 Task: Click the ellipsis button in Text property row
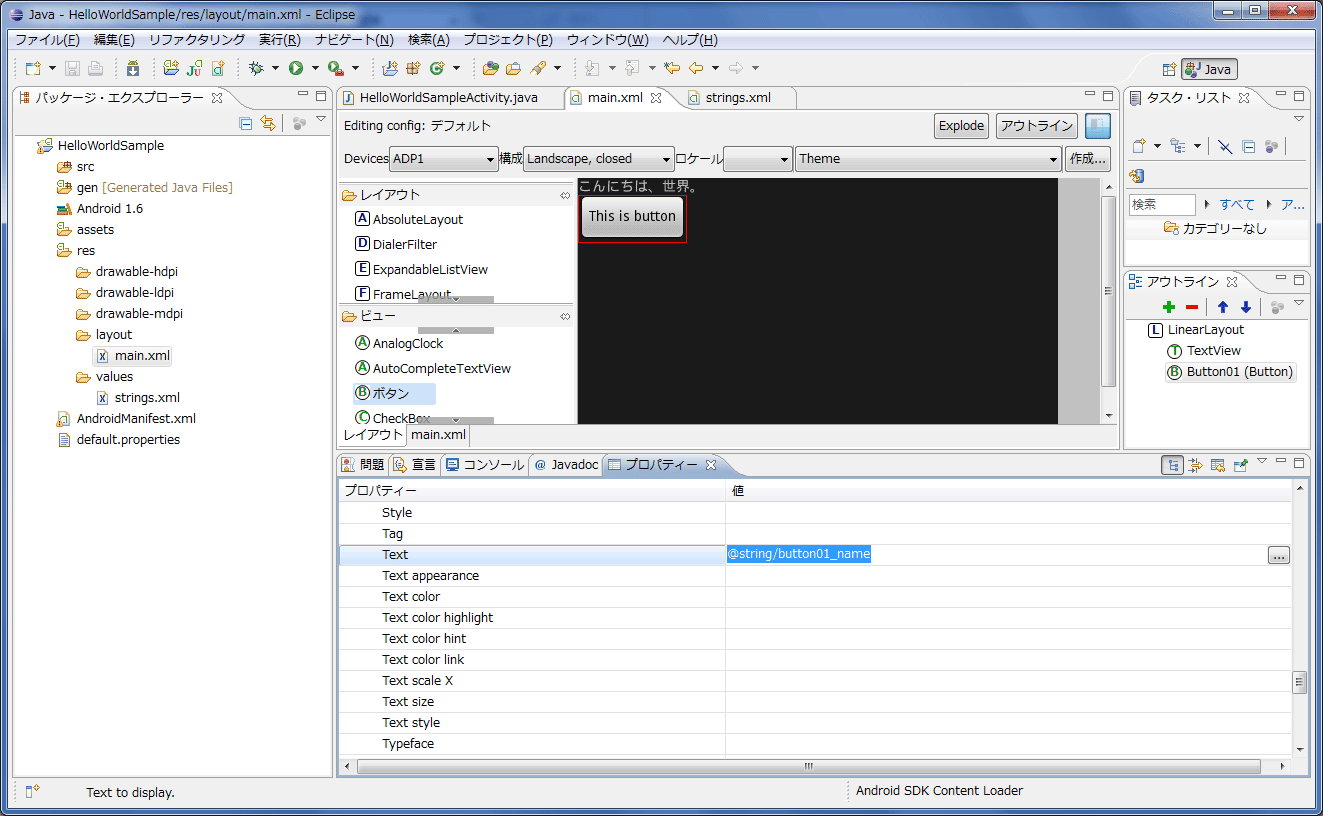(1278, 555)
